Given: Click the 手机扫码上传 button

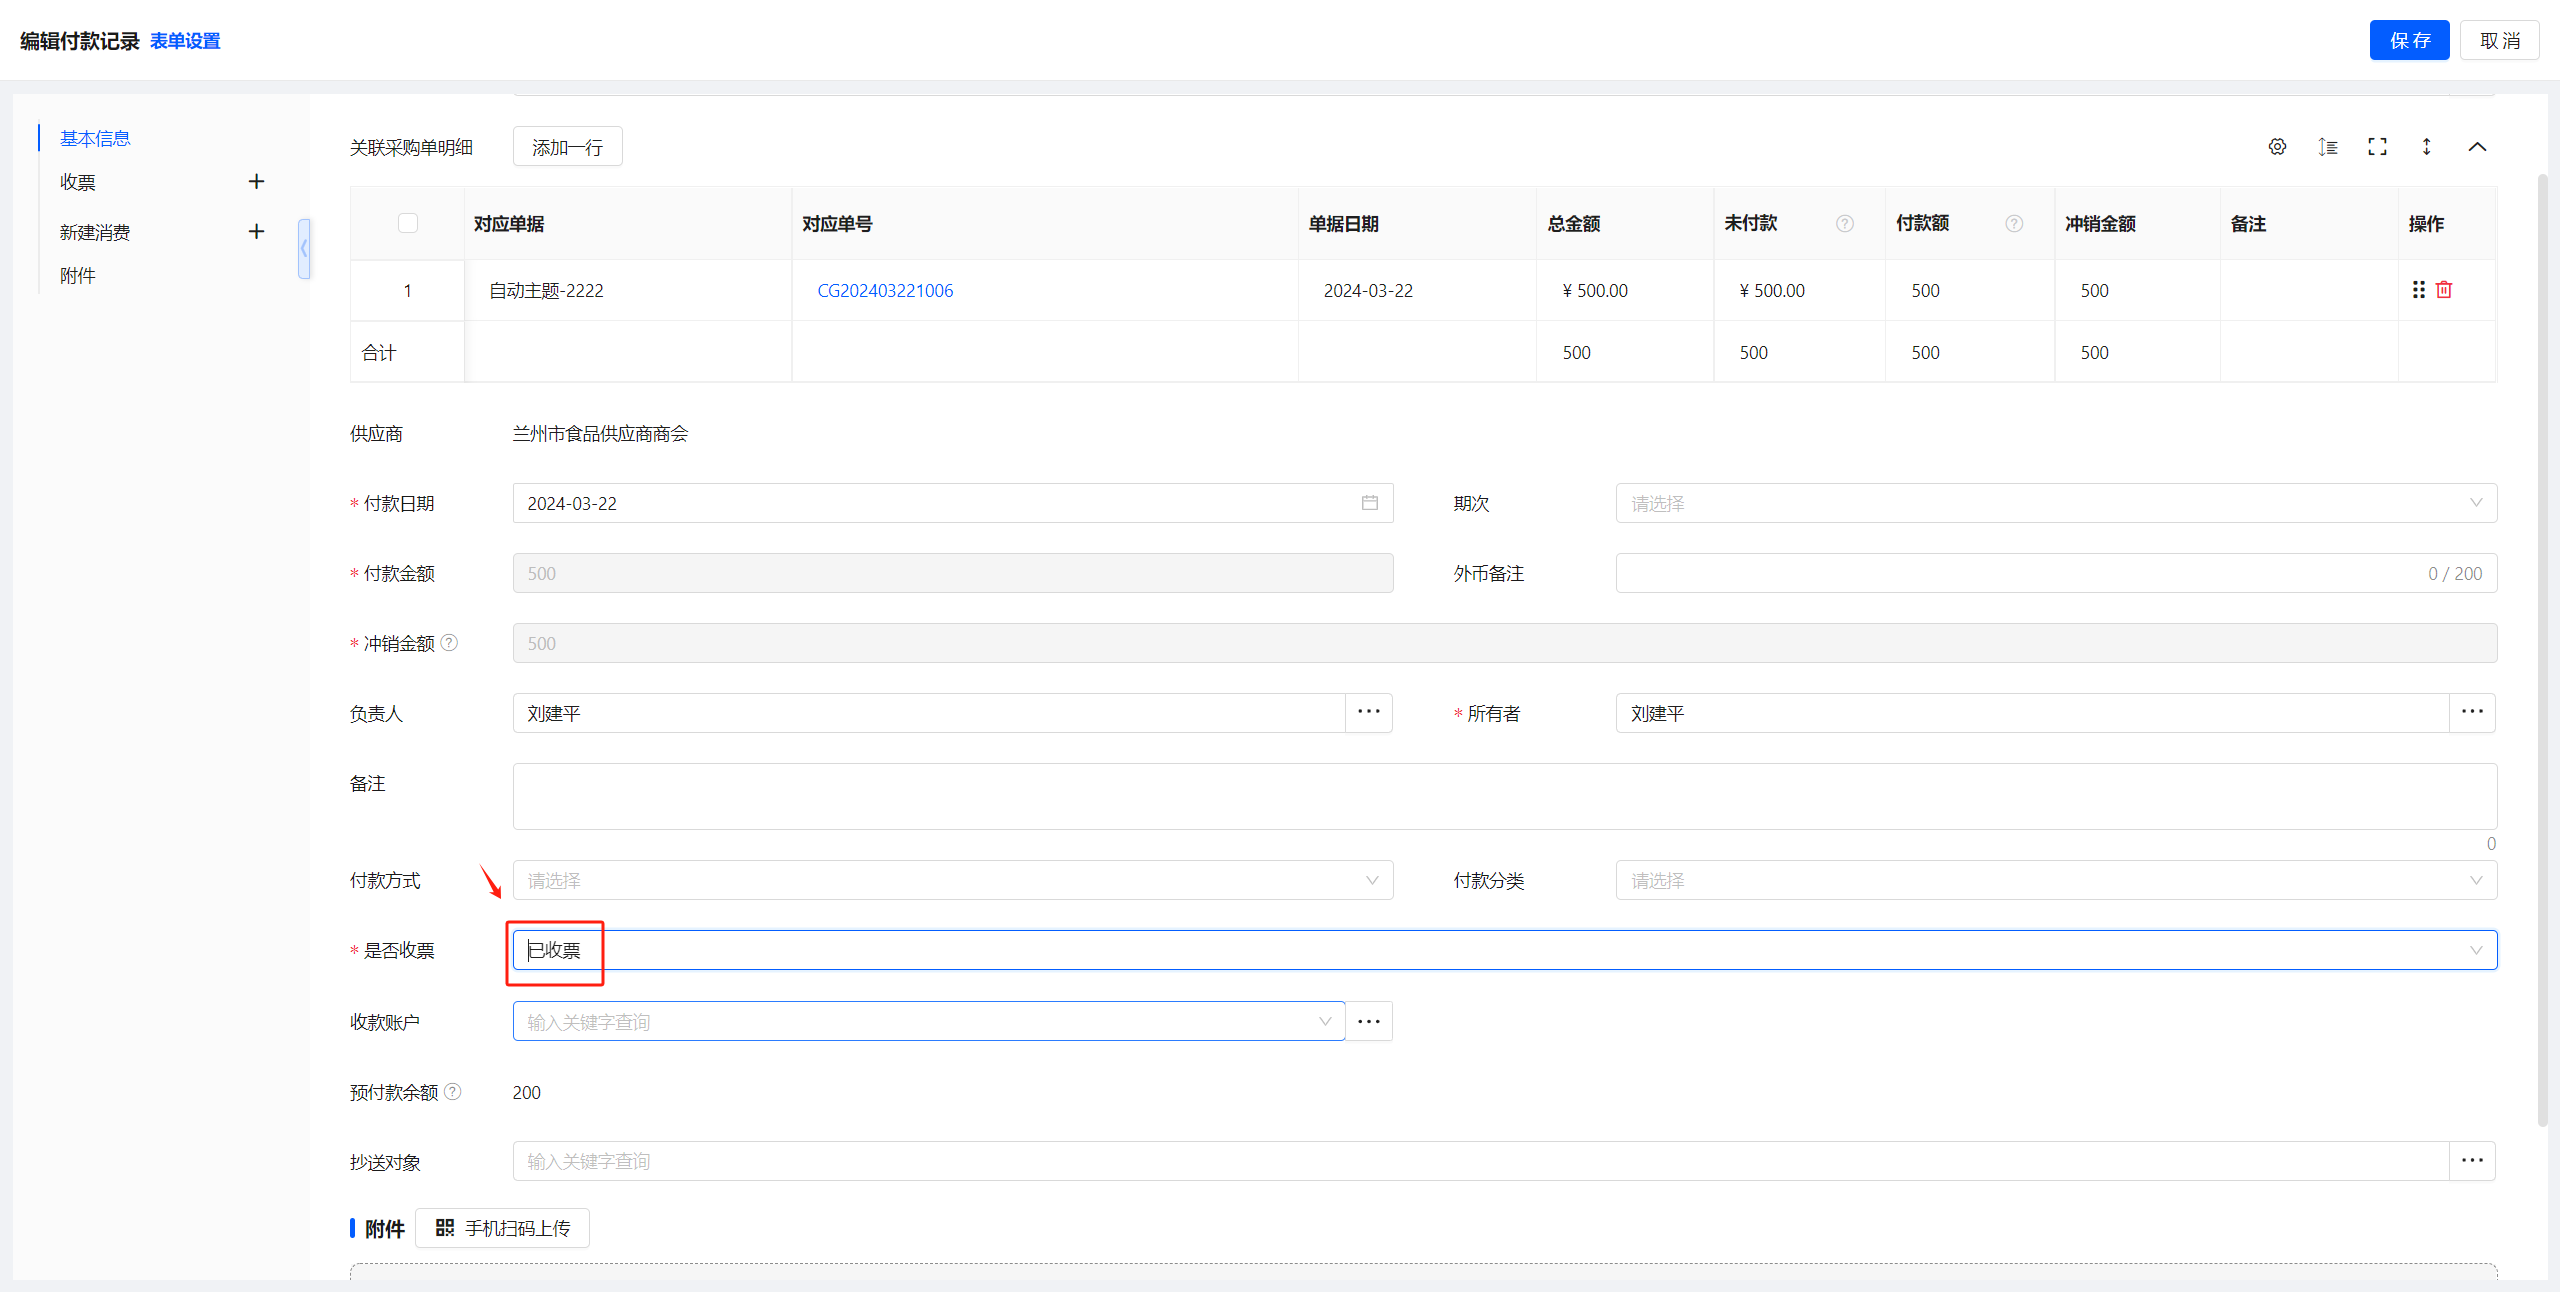Looking at the screenshot, I should (x=502, y=1228).
